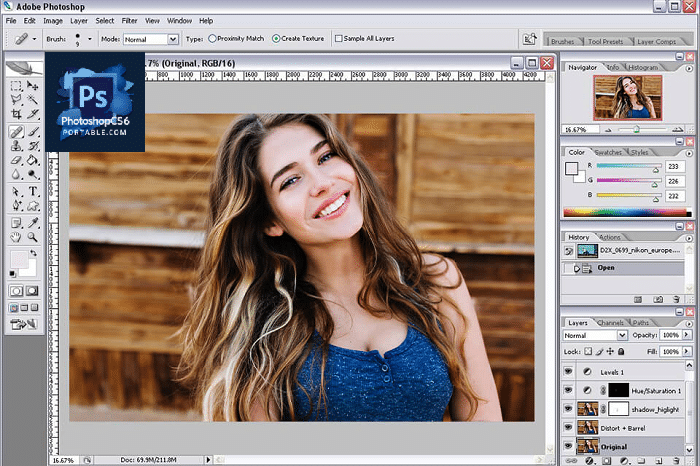Open the Filter menu

pyautogui.click(x=129, y=21)
